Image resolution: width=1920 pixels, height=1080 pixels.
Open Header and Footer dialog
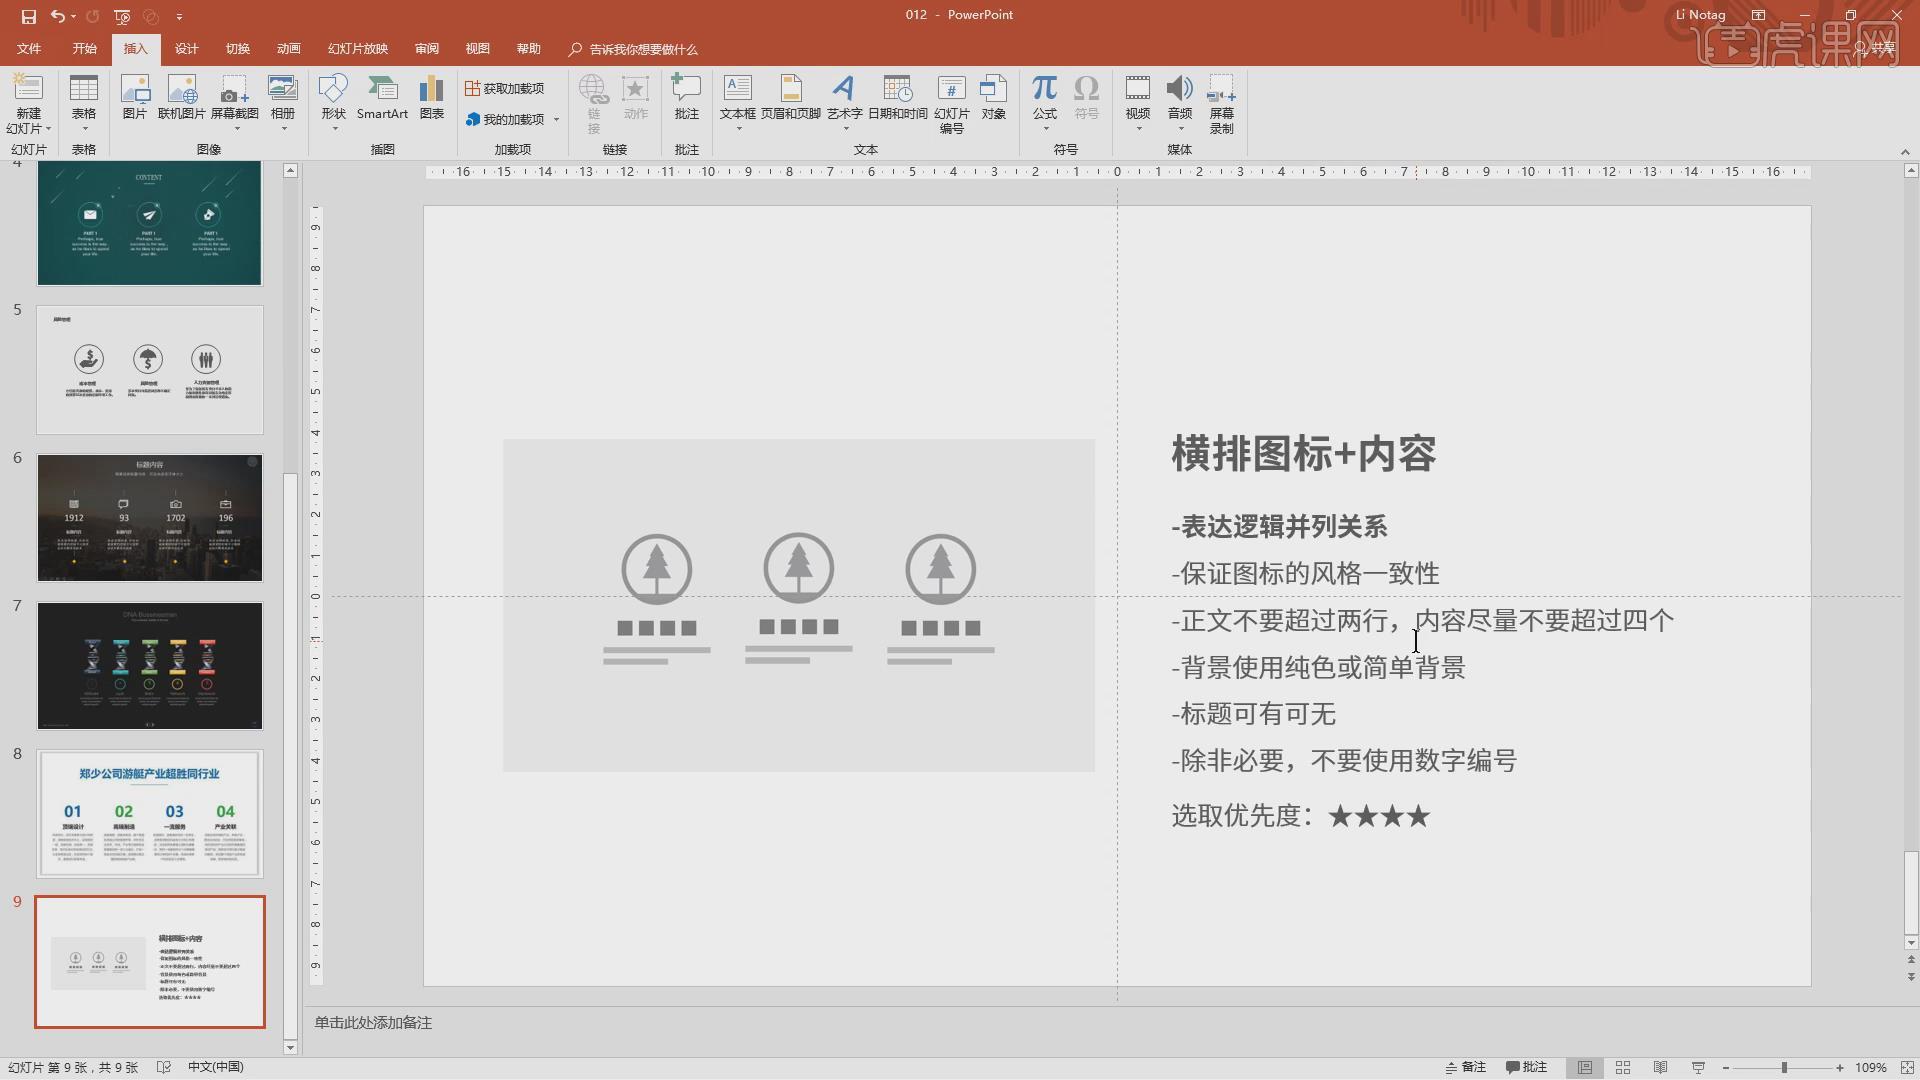click(790, 97)
